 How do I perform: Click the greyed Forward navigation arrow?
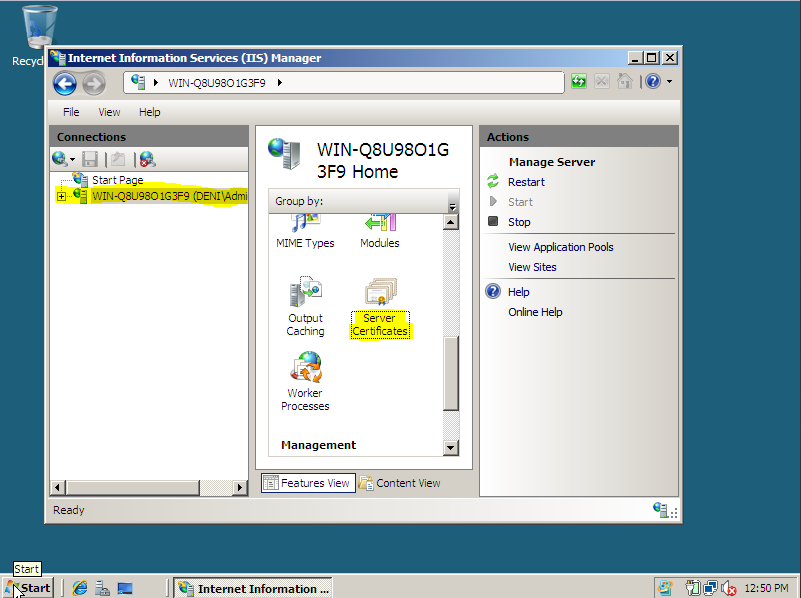pyautogui.click(x=94, y=84)
